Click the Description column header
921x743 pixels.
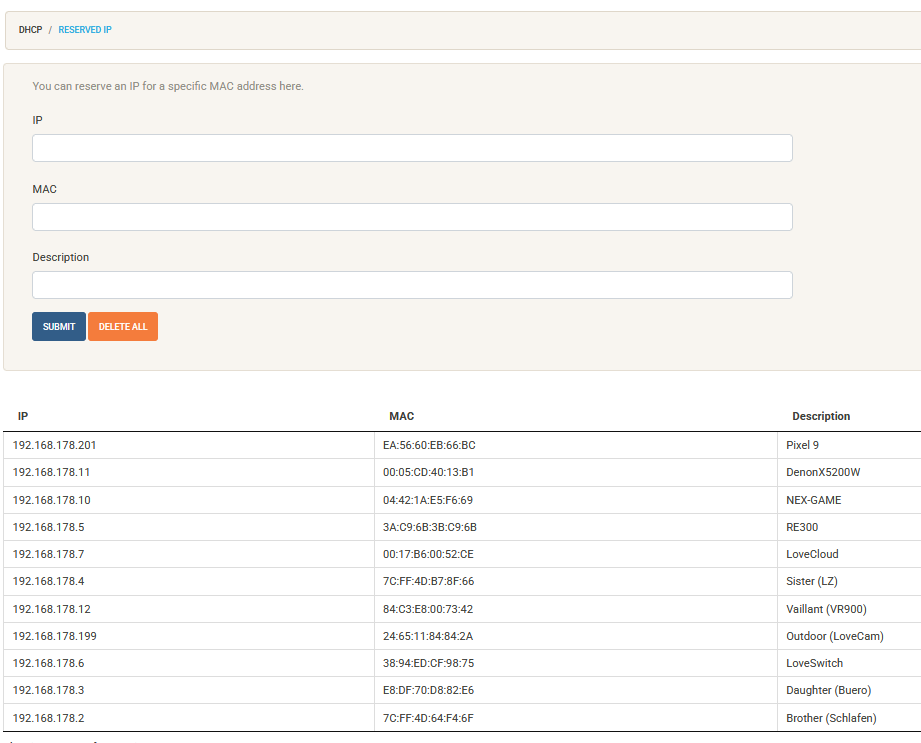tap(821, 416)
